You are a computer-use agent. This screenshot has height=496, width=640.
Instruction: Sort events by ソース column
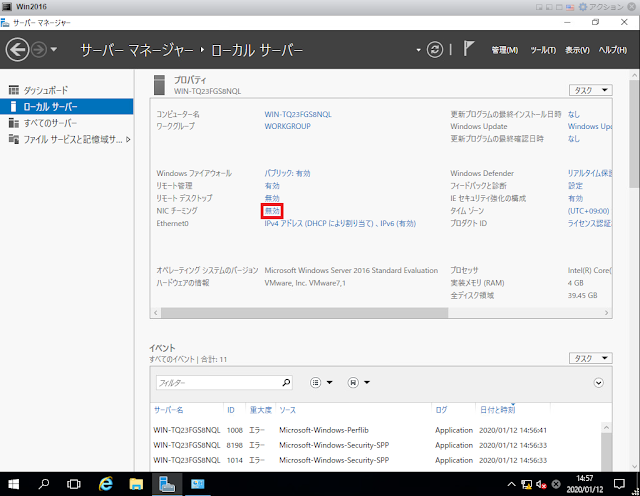click(x=287, y=410)
